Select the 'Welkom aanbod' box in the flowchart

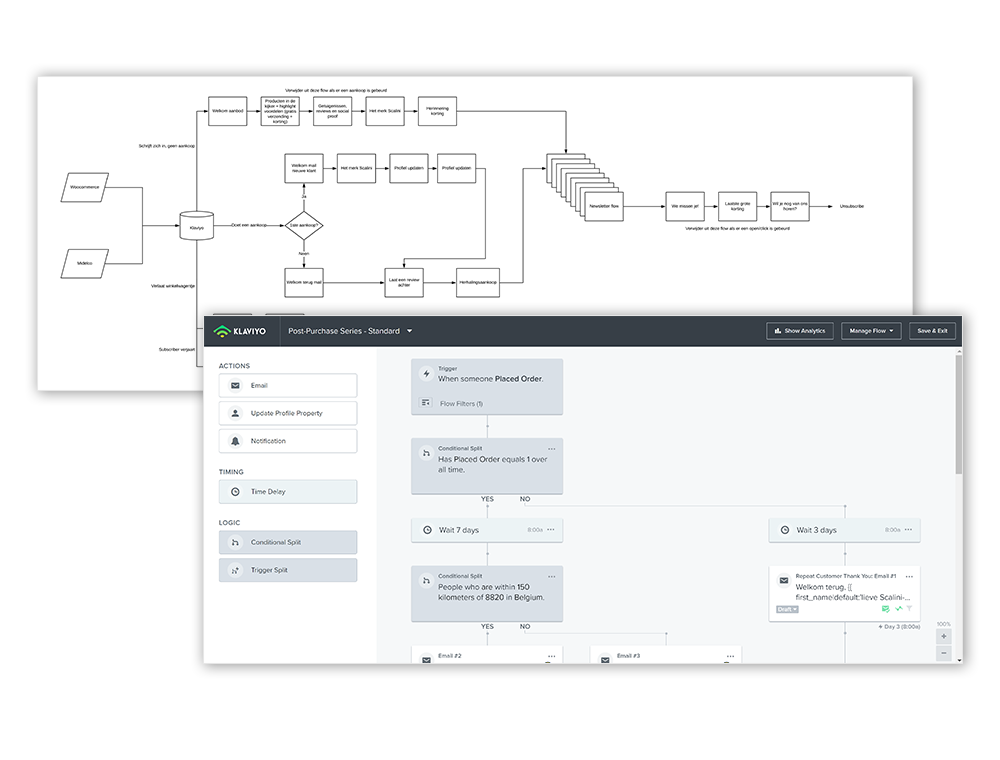coord(228,111)
